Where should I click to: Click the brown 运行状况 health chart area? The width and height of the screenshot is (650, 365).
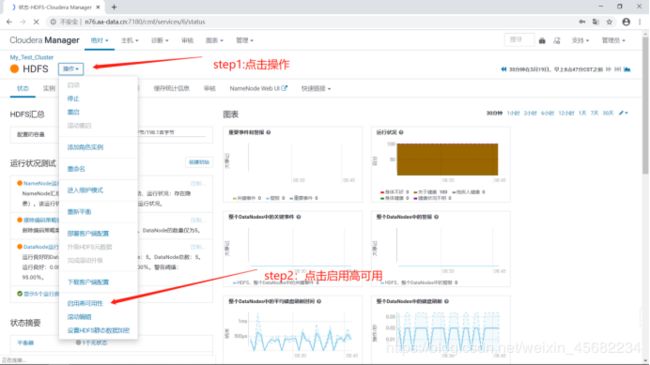(x=447, y=159)
